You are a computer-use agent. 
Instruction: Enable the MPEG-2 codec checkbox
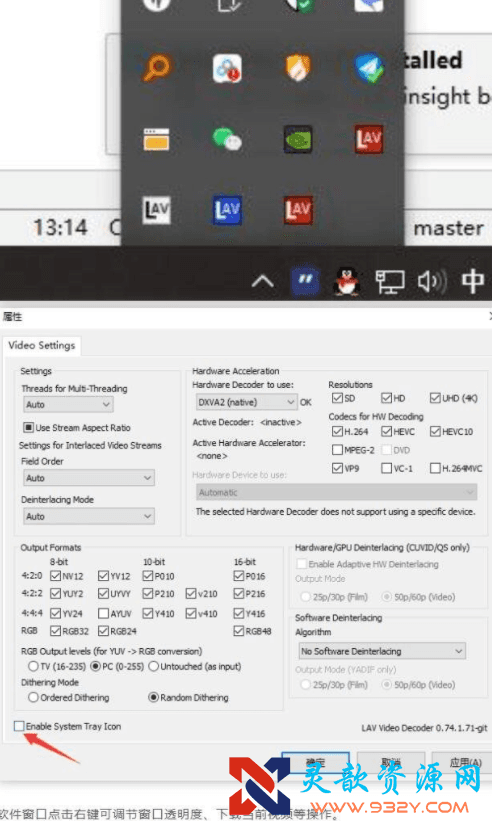[x=337, y=450]
